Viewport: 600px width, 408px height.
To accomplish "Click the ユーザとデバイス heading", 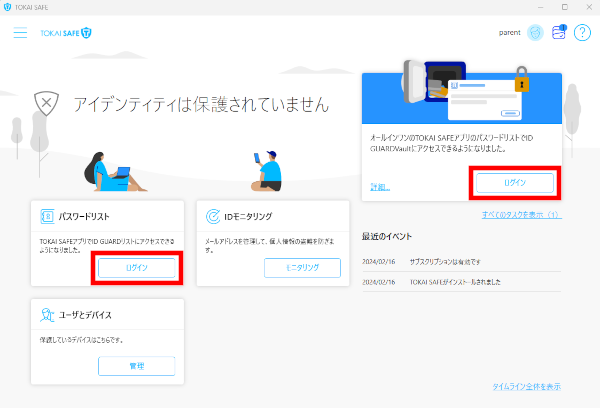I will click(85, 315).
